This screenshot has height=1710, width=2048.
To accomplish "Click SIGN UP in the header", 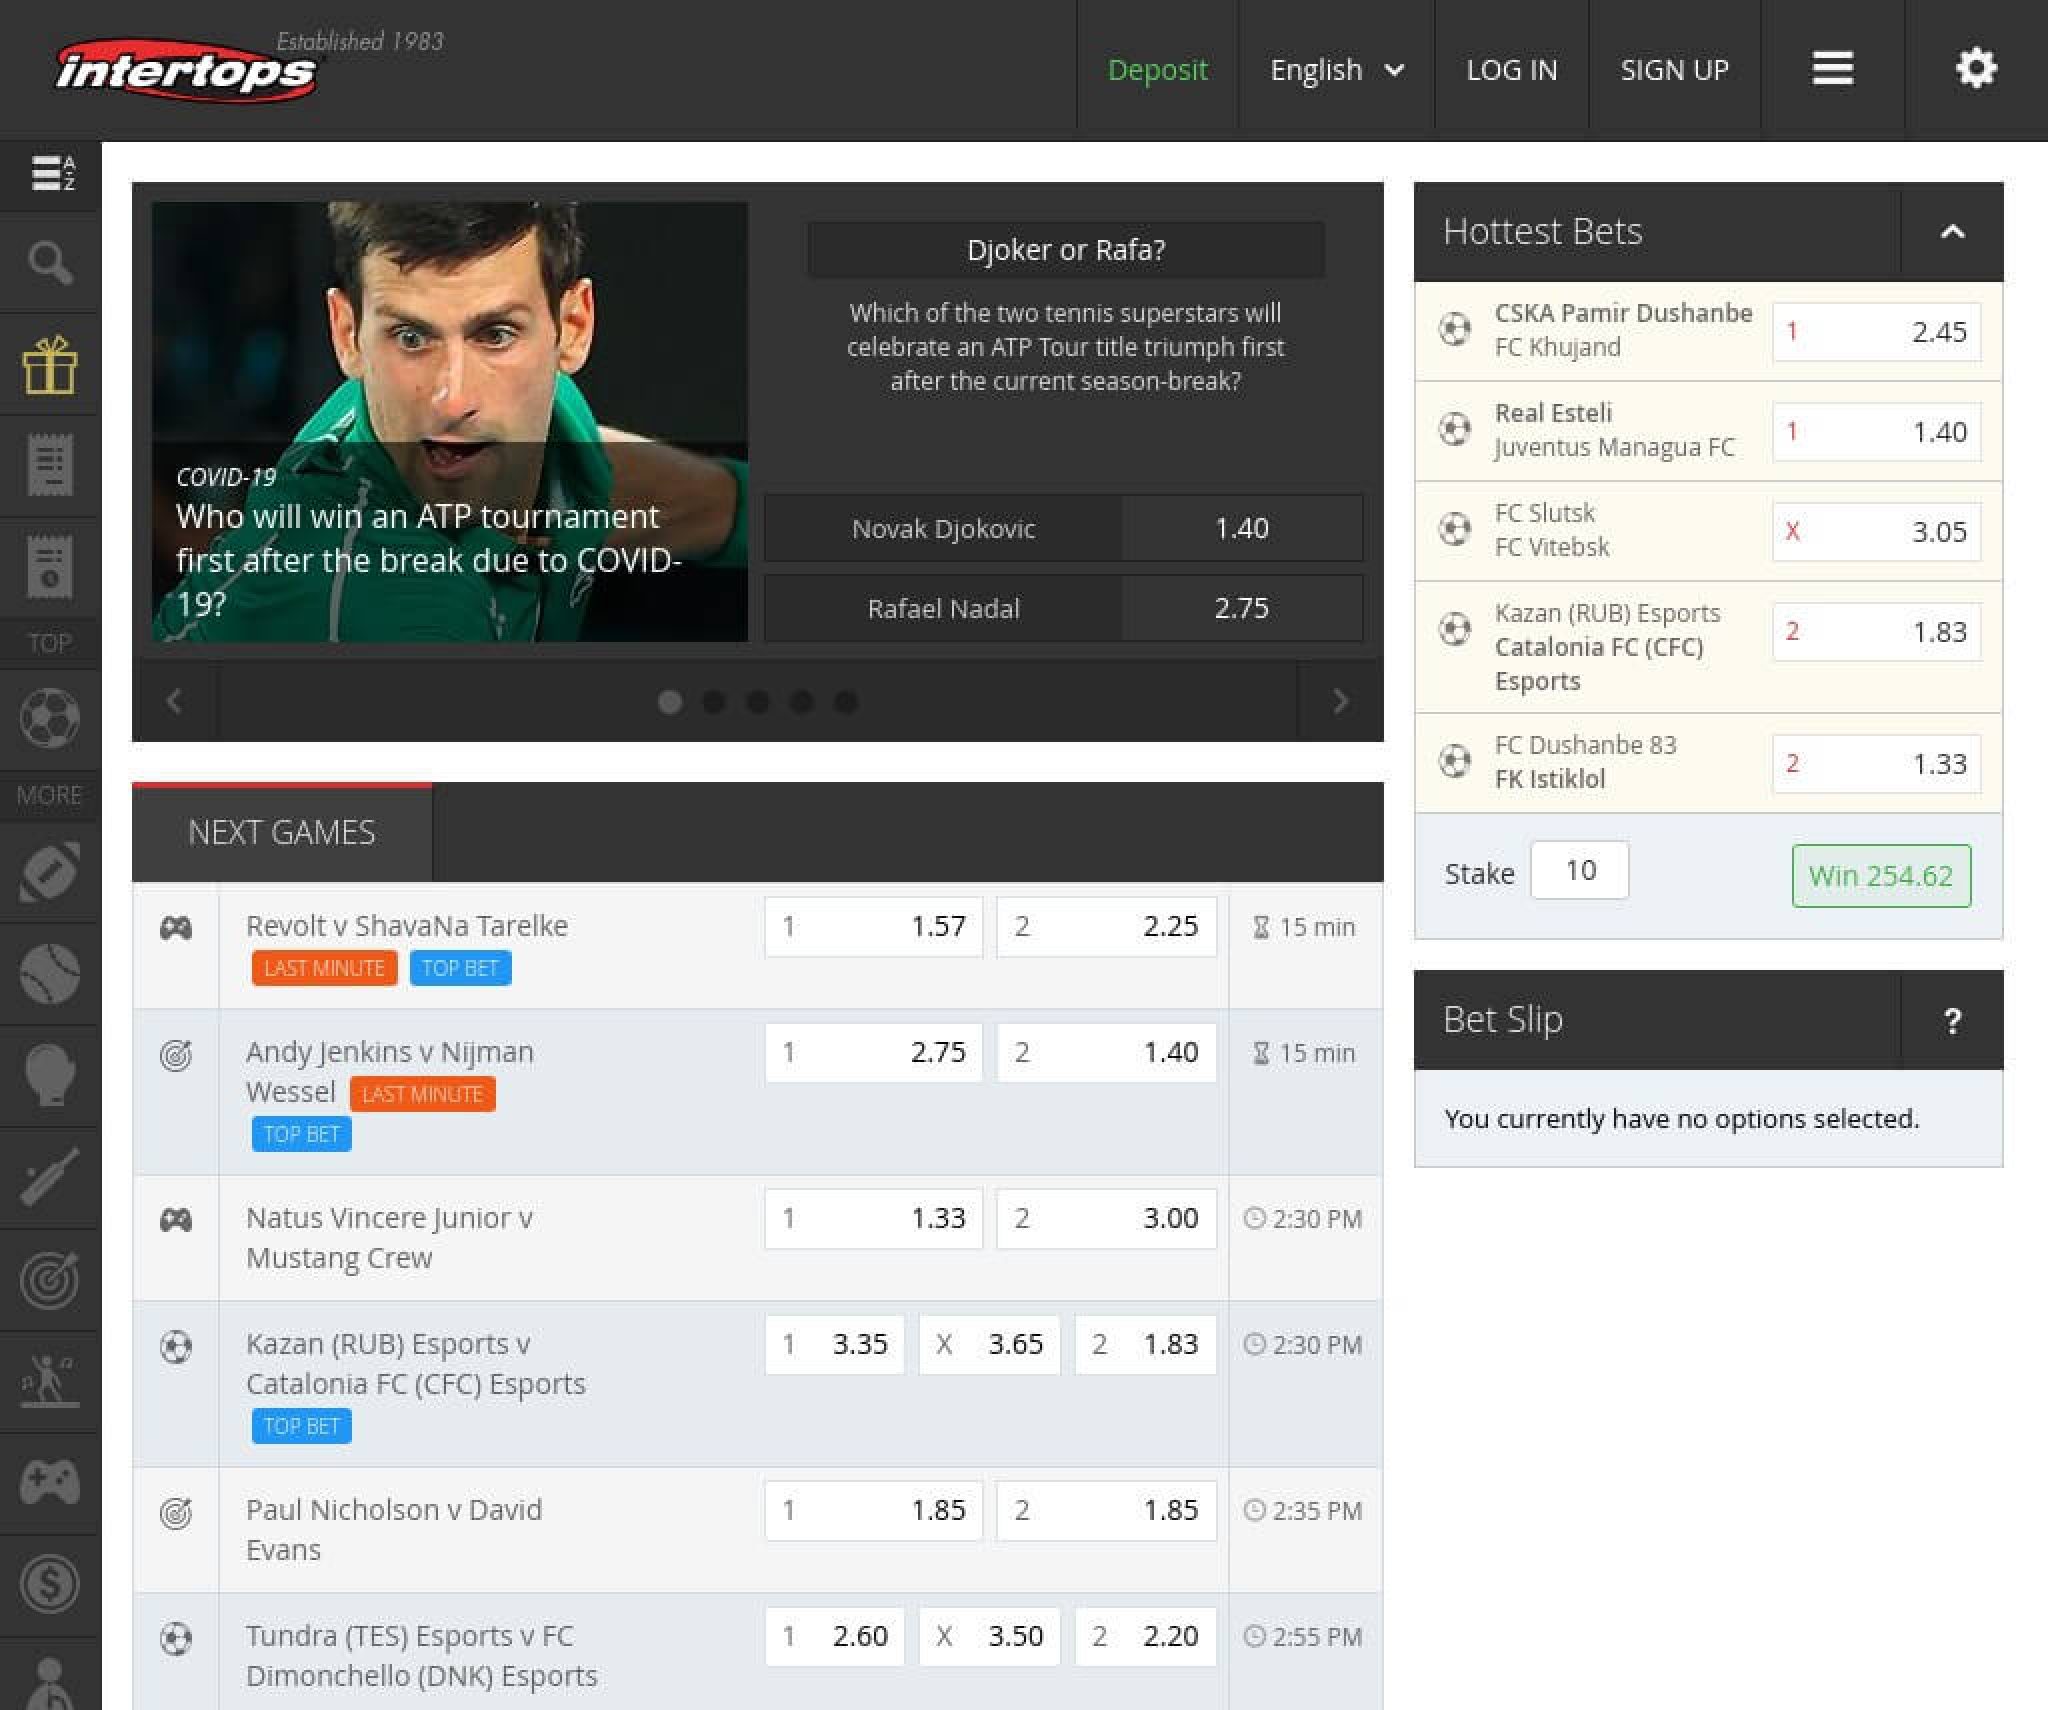I will pos(1675,70).
